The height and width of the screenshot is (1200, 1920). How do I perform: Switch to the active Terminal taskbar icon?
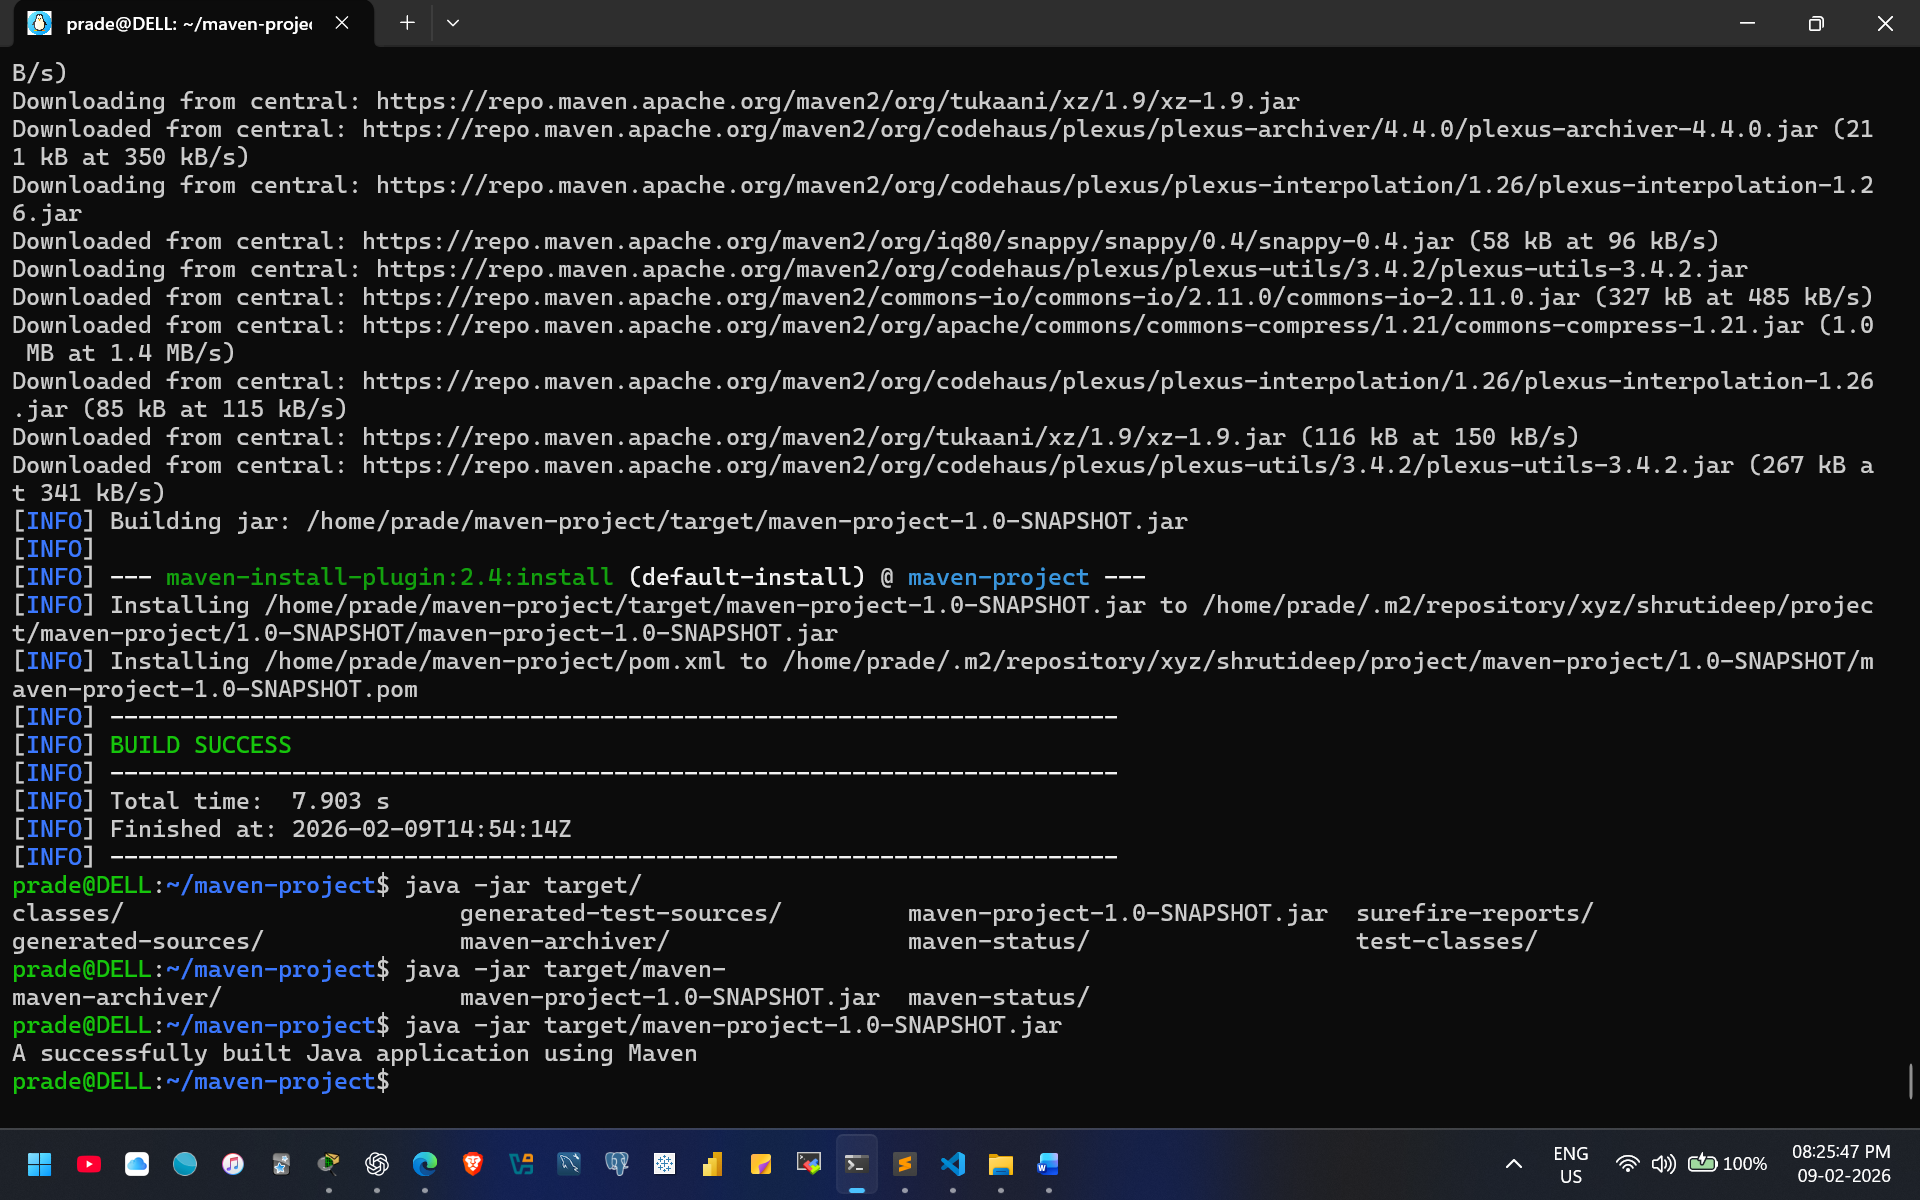click(857, 1164)
